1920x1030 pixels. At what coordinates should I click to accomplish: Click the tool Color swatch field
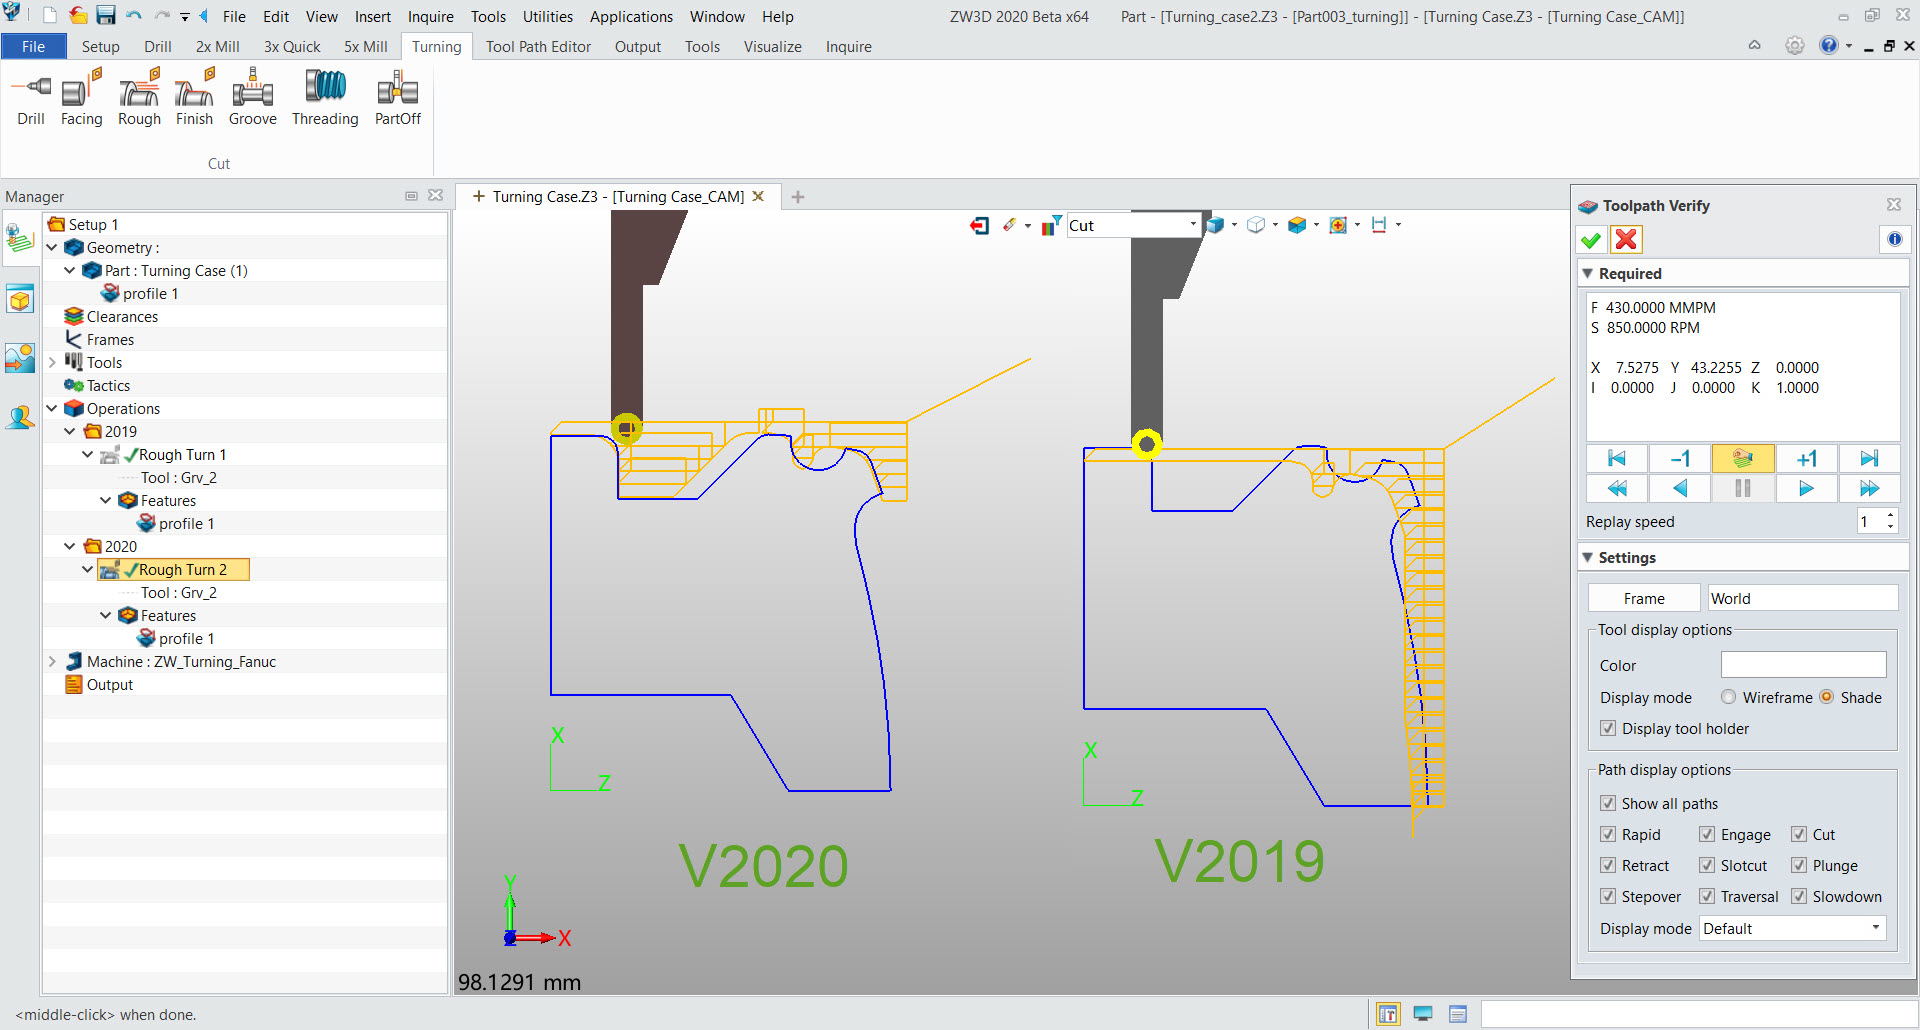point(1802,666)
